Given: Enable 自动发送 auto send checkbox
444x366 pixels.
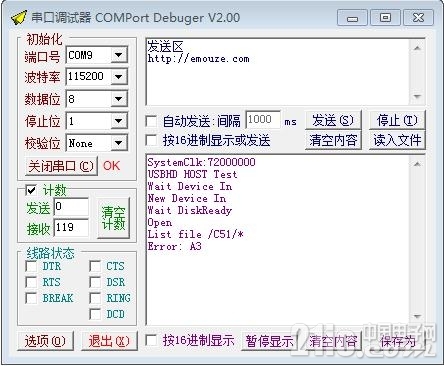Looking at the screenshot, I should pos(151,121).
